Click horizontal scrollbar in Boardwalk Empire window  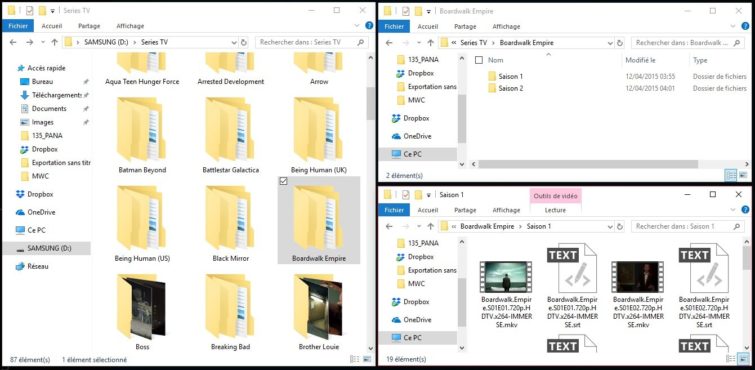587,164
